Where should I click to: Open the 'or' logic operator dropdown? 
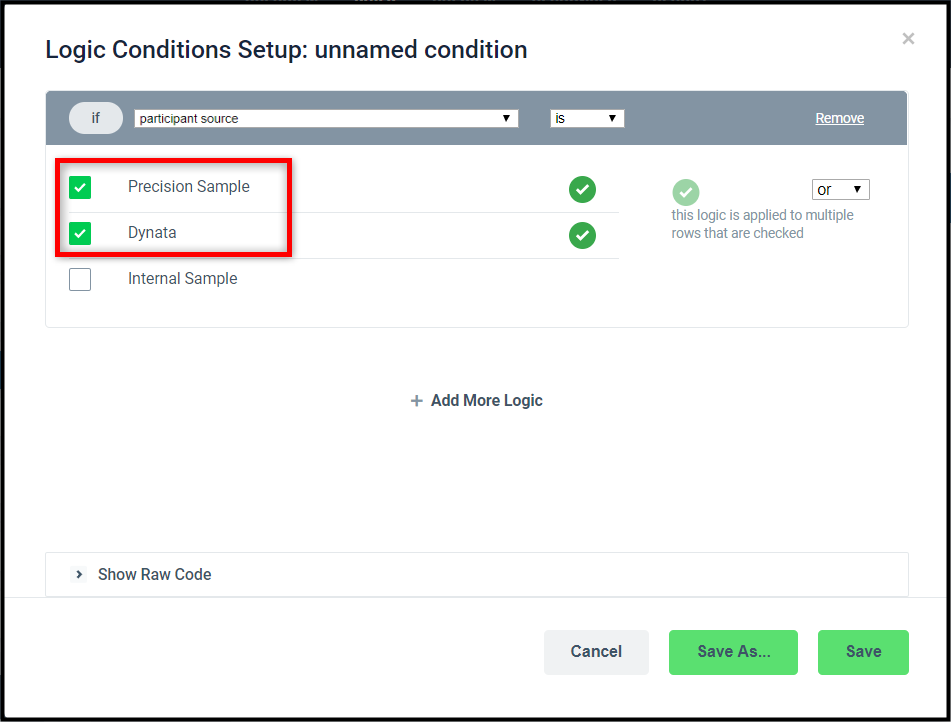841,189
